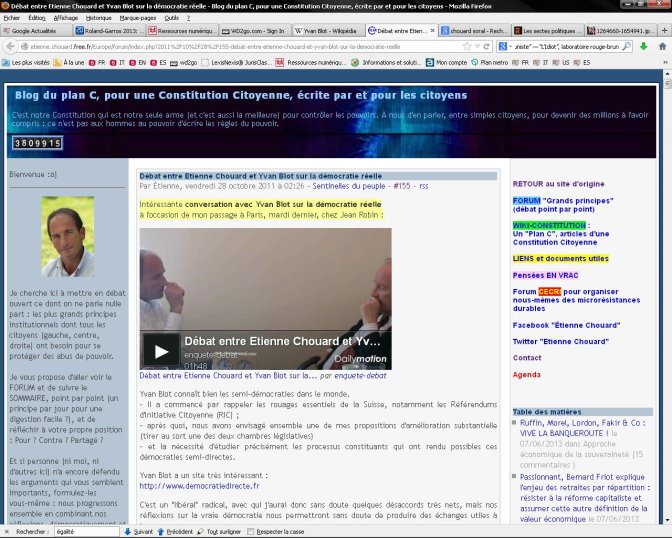Click Étienne Chouard's portrait photo
Viewport: 672px width, 538px height.
68,237
